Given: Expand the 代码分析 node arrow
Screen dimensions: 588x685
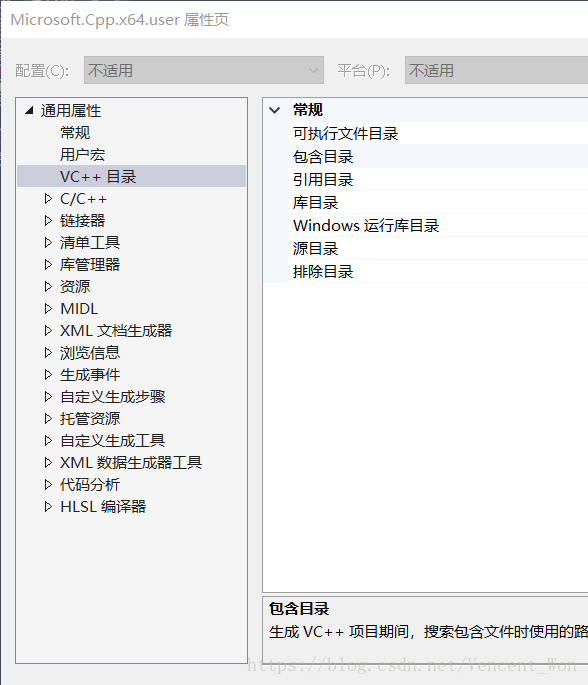Looking at the screenshot, I should pos(48,484).
